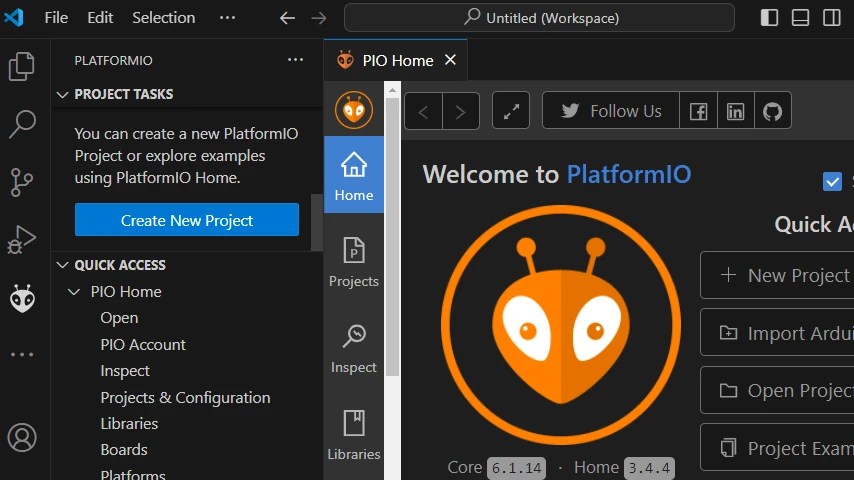The image size is (854, 480).
Task: Open the Search view in activity bar
Action: click(22, 124)
